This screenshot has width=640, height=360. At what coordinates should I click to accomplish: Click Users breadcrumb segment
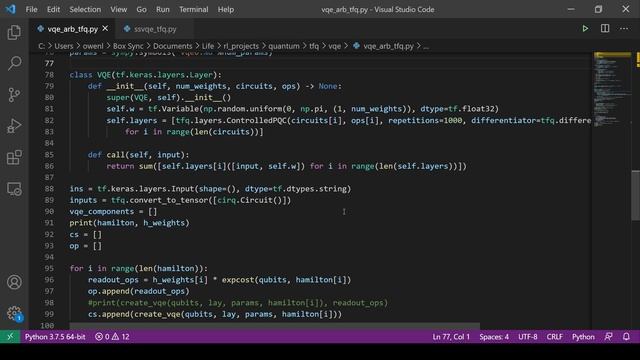click(x=64, y=46)
